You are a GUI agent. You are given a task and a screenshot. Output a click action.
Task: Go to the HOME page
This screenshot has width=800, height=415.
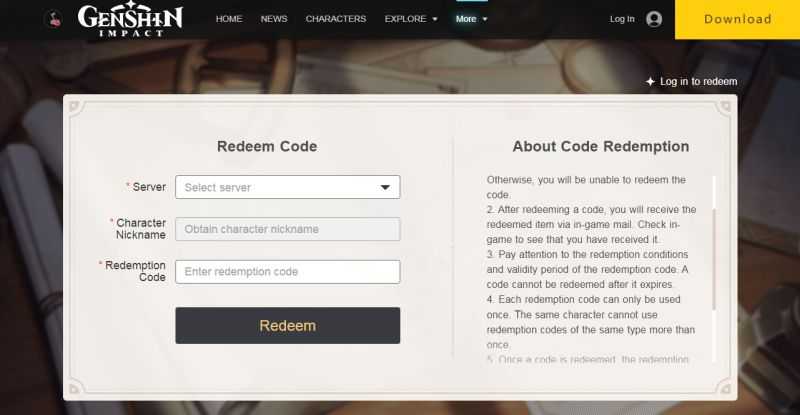(229, 19)
